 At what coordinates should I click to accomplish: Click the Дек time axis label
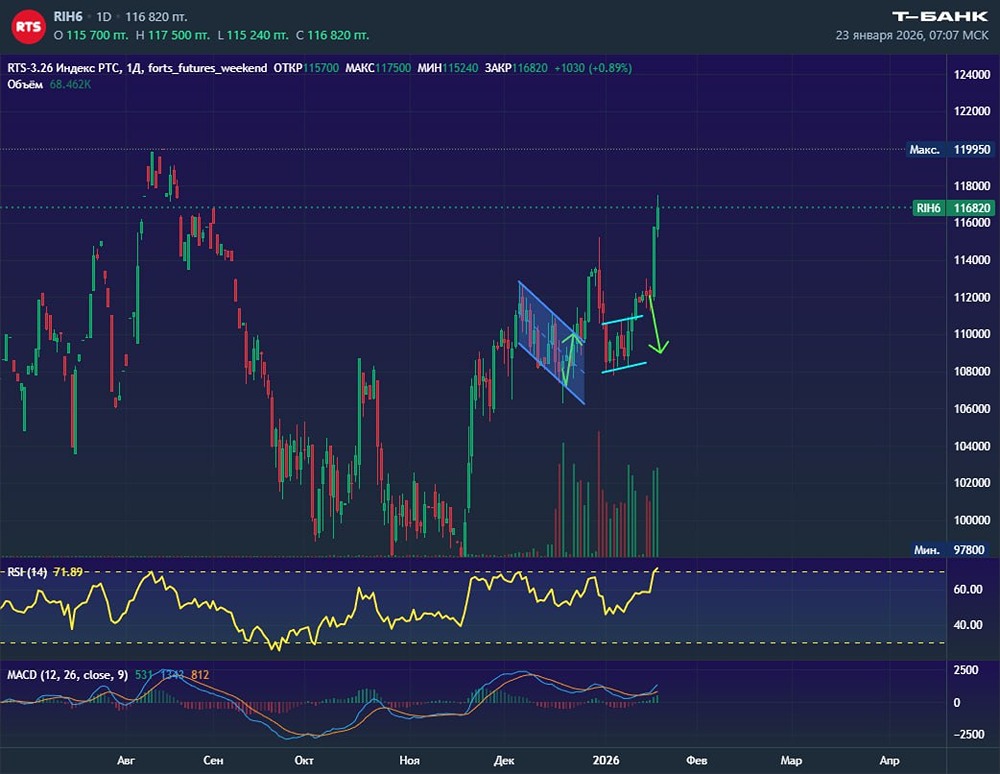click(504, 761)
